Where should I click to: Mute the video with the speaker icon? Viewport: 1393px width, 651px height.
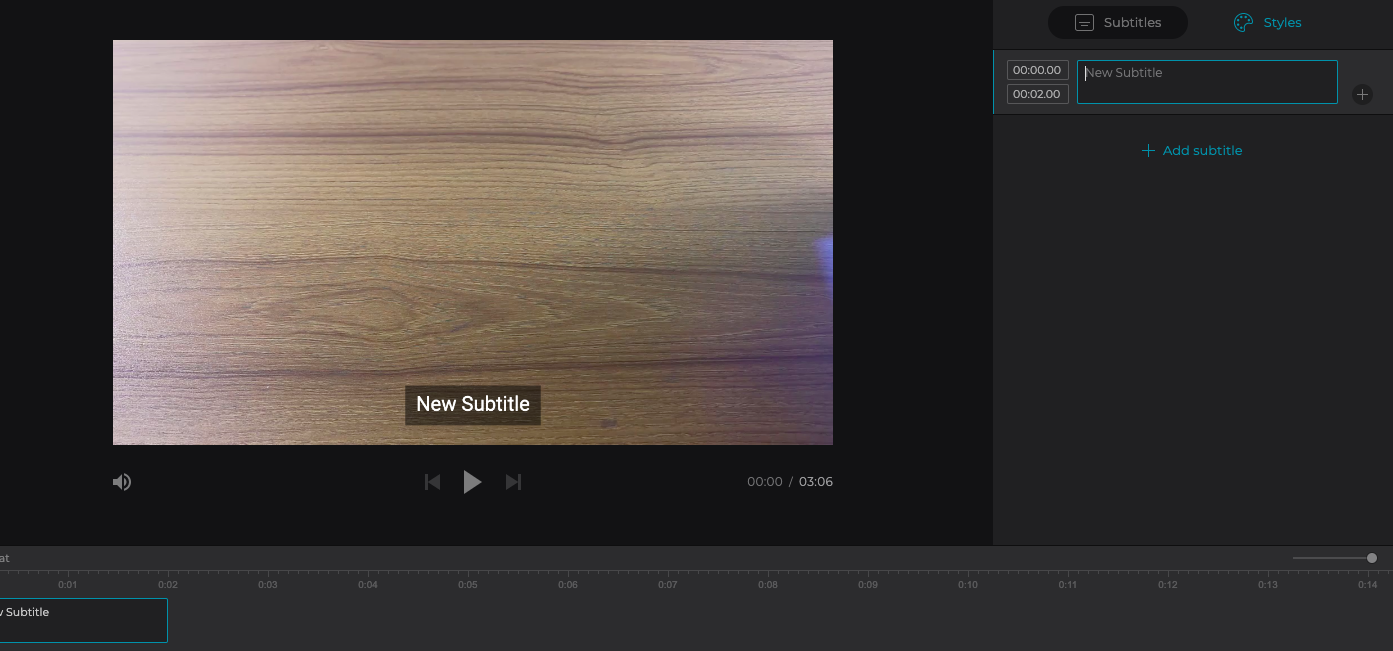point(122,482)
